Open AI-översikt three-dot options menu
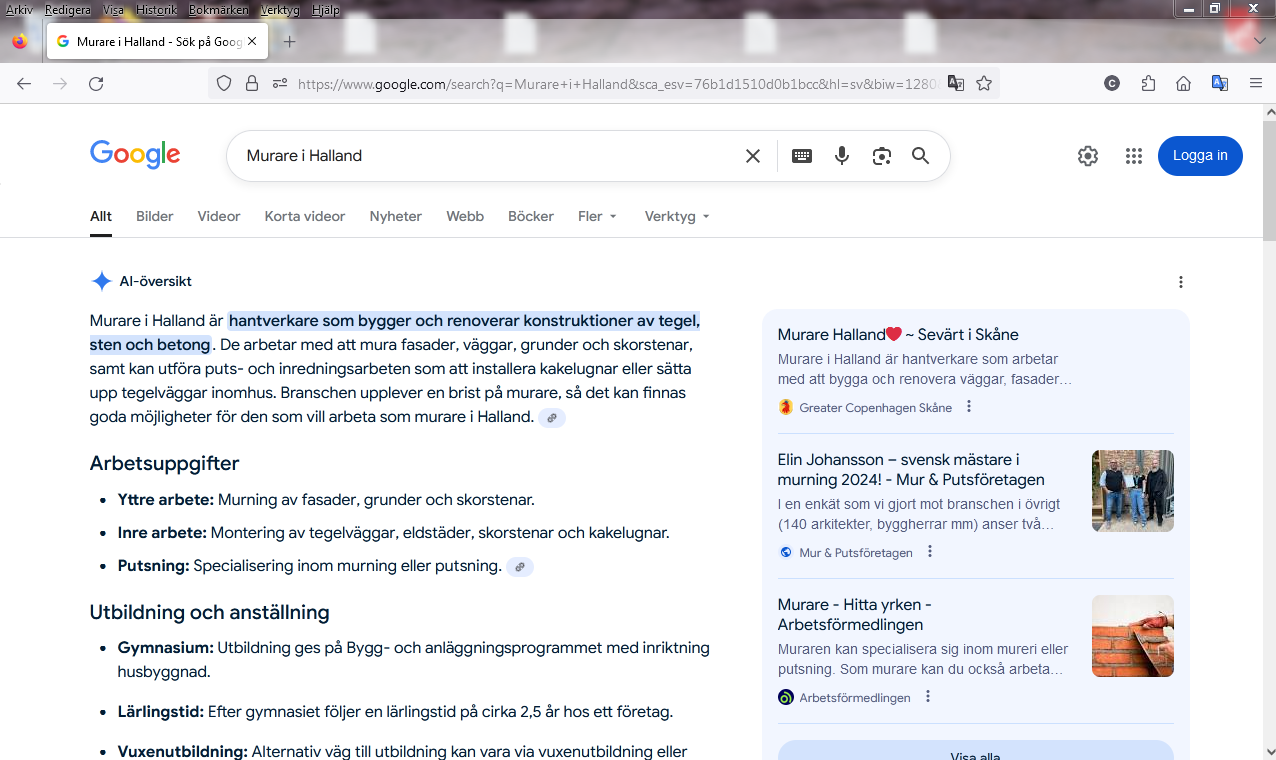The width and height of the screenshot is (1276, 760). 1181,282
